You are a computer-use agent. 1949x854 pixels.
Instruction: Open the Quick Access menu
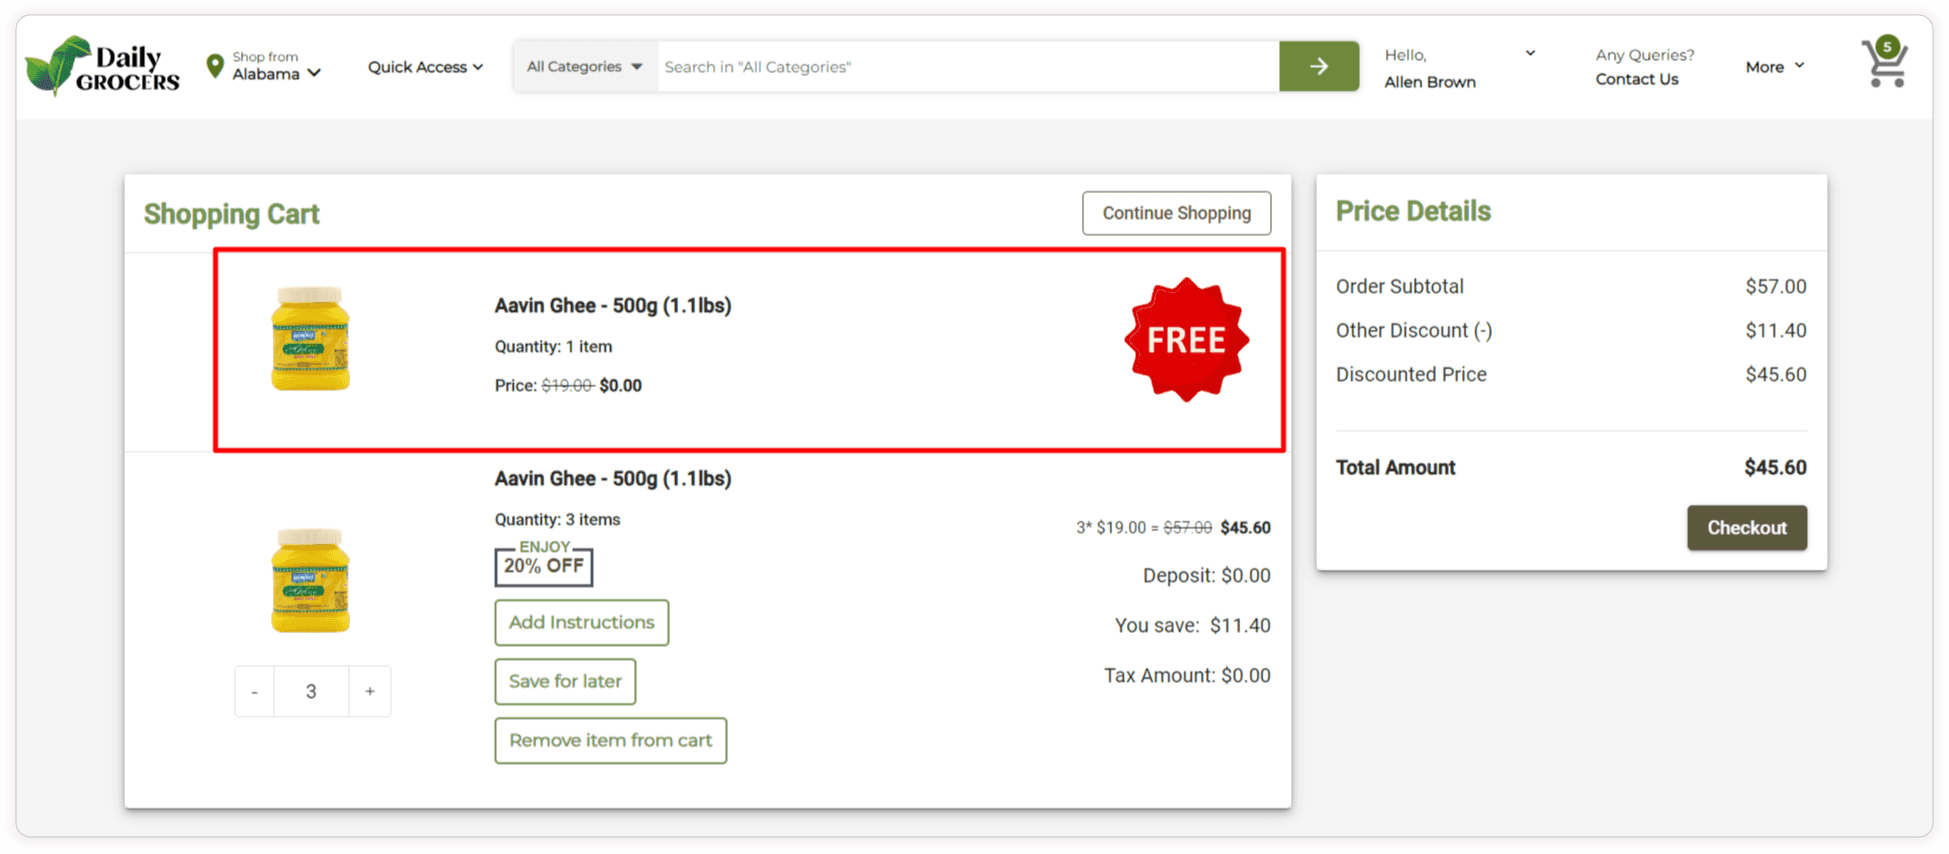[x=425, y=67]
